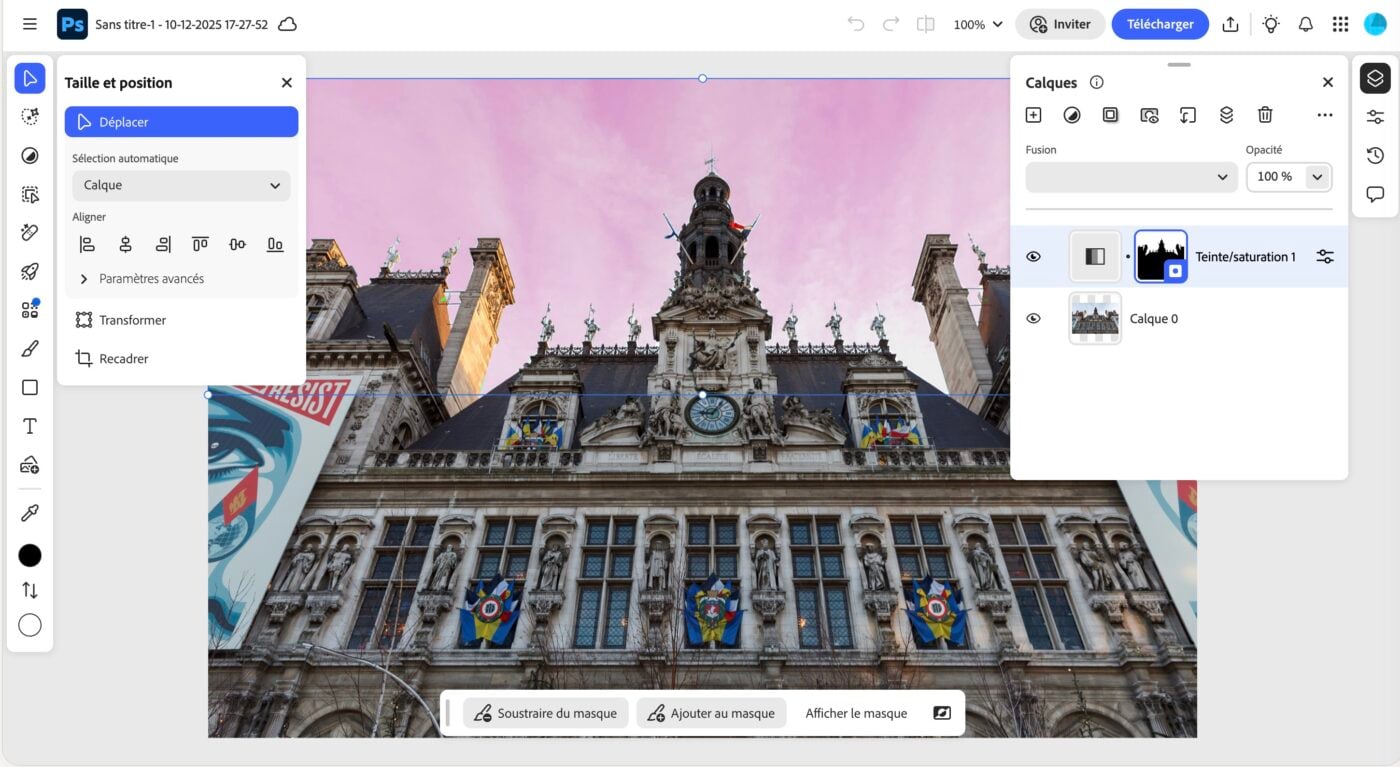Expand Paramètres avancés section
Image resolution: width=1400 pixels, height=767 pixels.
84,279
